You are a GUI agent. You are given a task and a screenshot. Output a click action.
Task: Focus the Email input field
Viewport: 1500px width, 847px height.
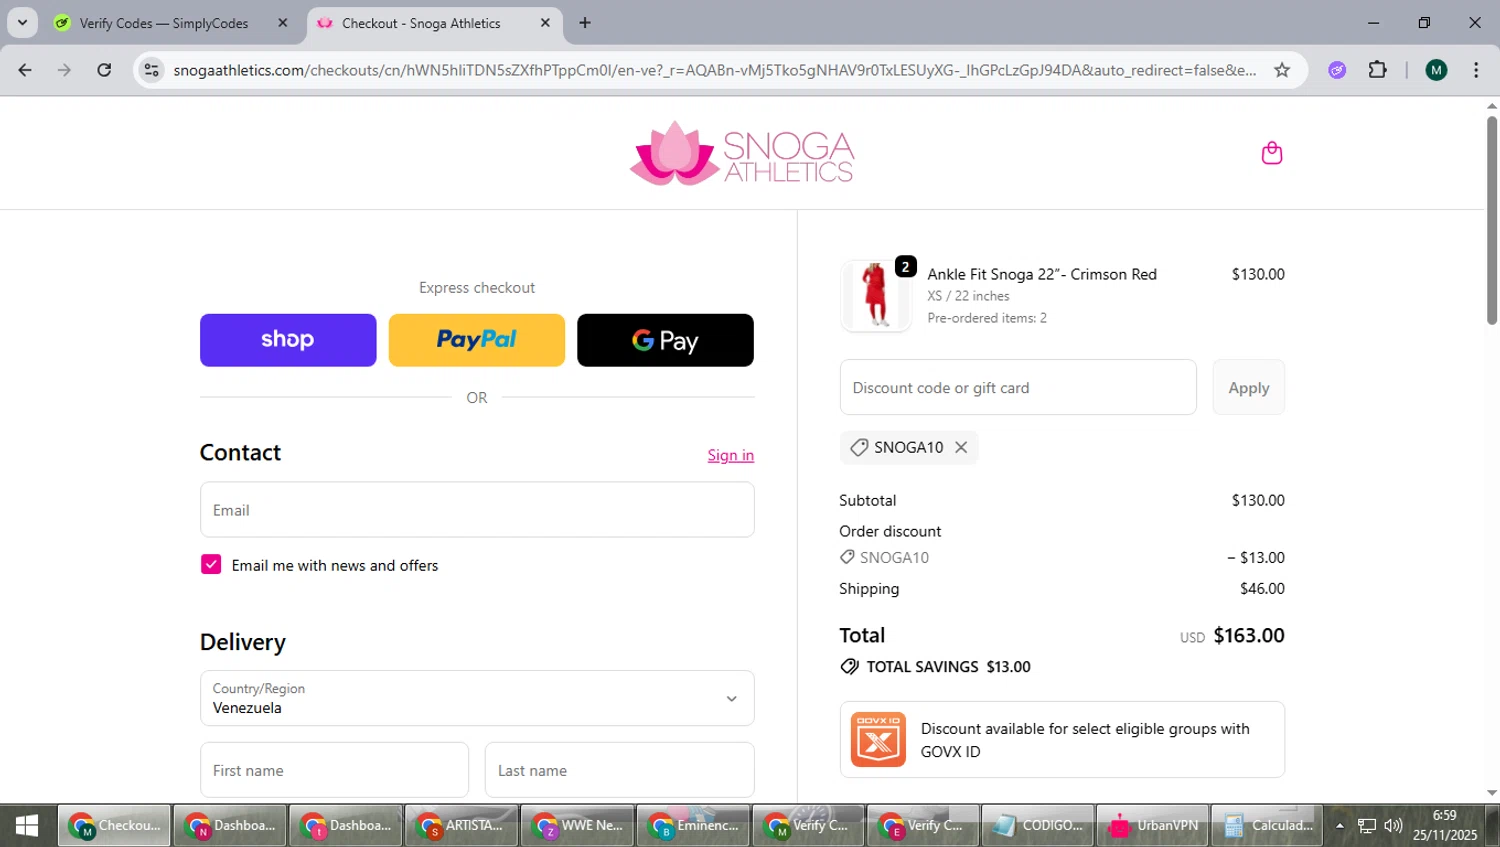tap(477, 510)
